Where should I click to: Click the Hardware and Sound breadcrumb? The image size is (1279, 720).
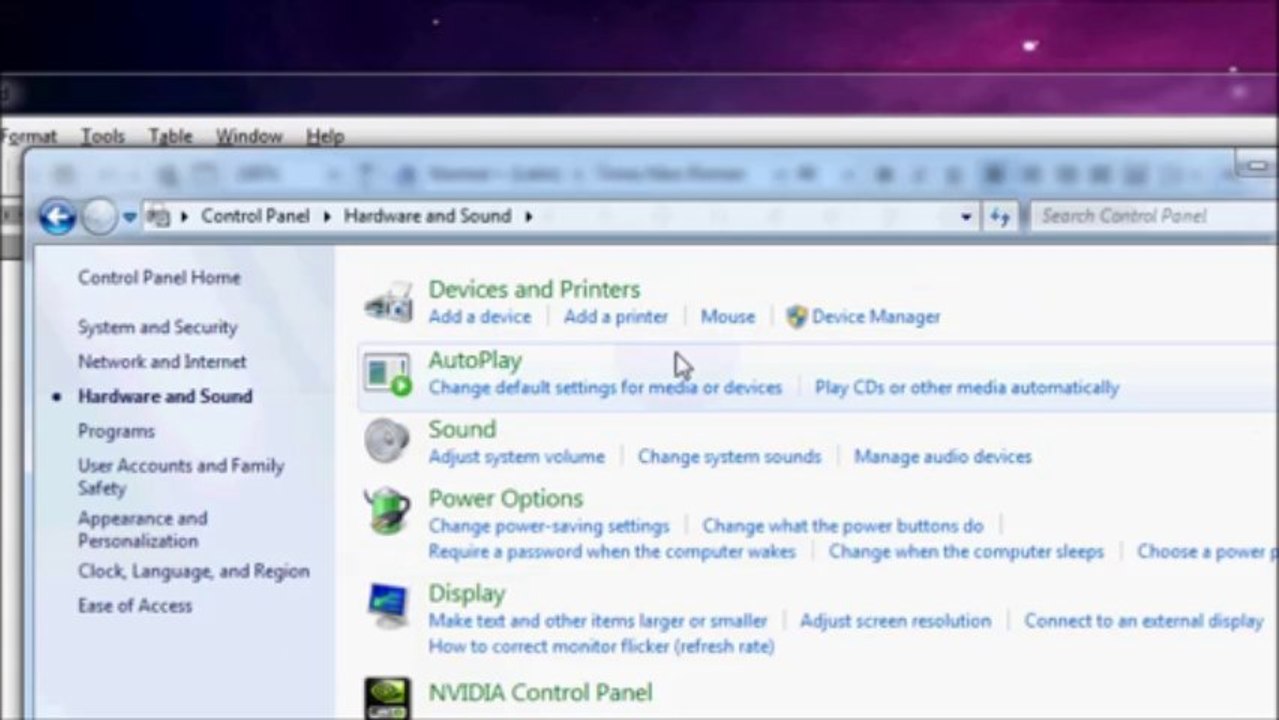pos(427,216)
